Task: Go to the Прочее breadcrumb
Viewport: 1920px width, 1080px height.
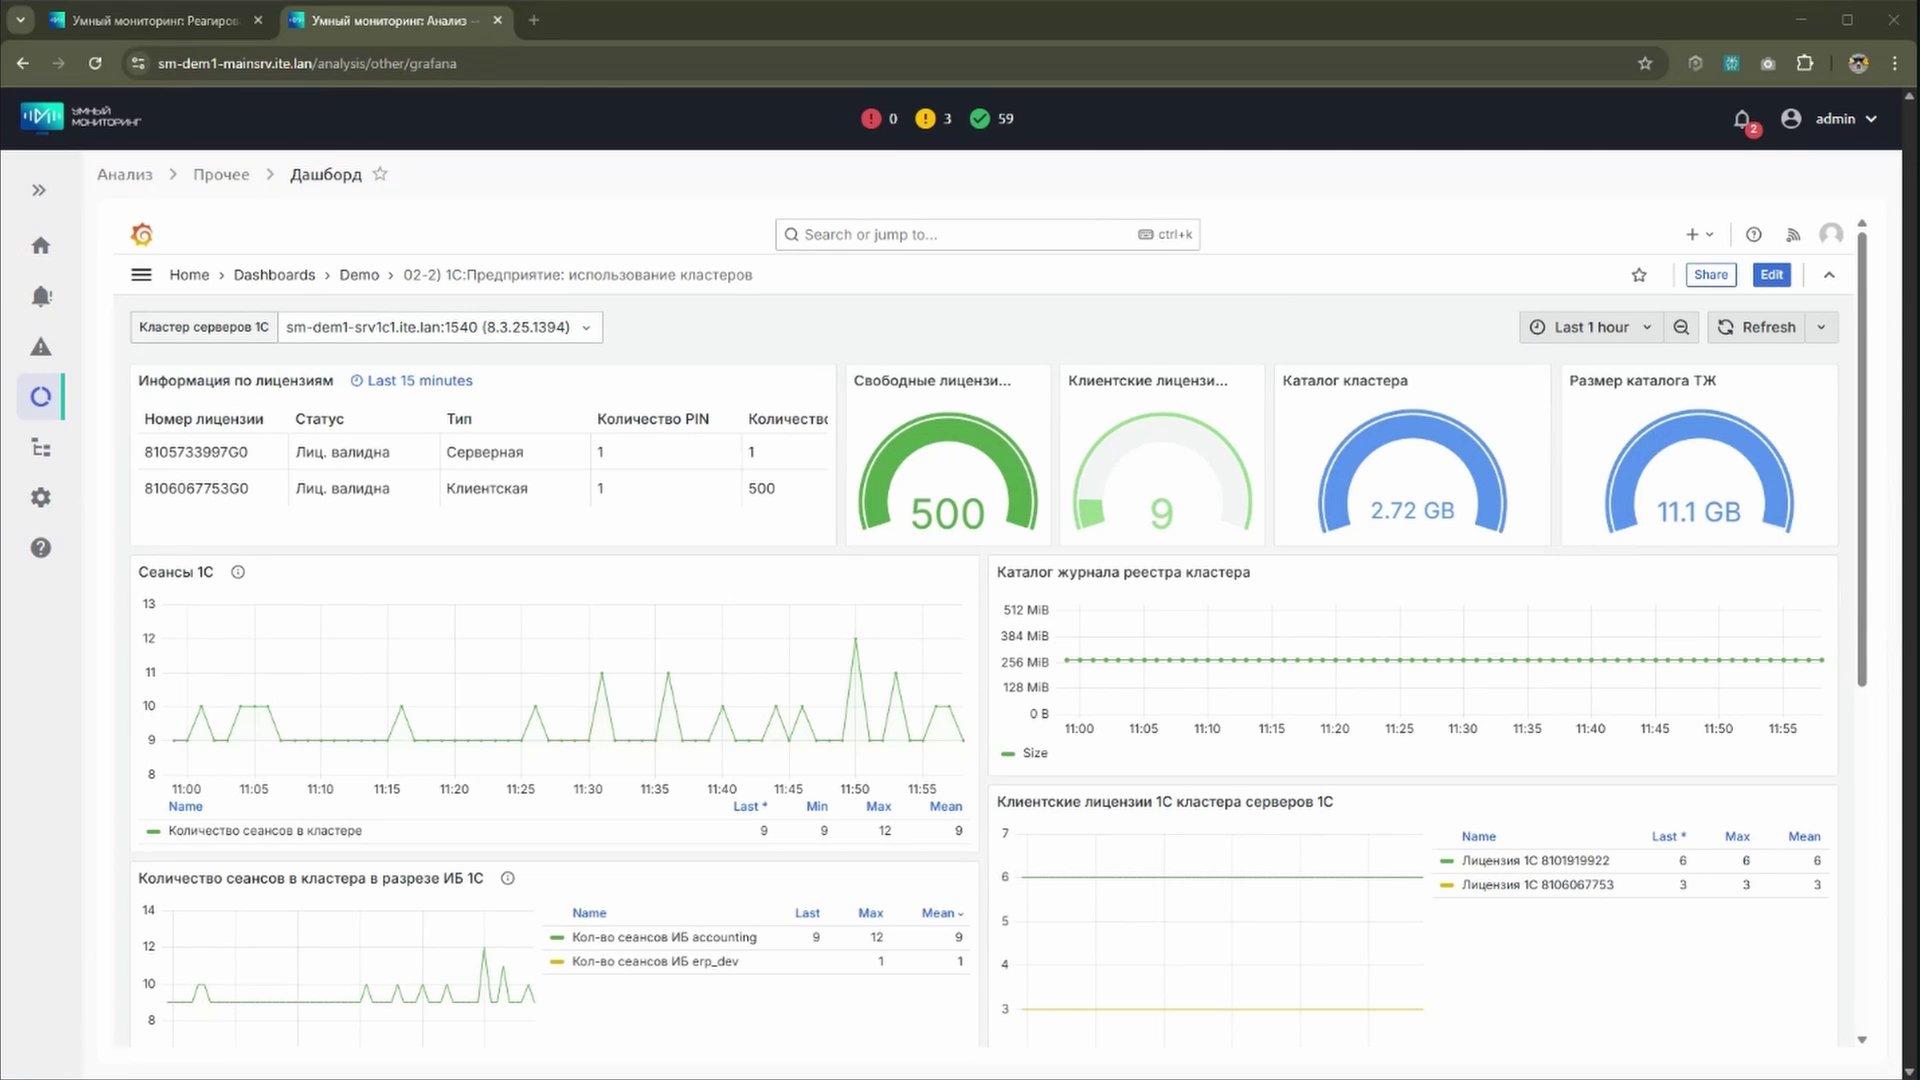Action: 221,175
